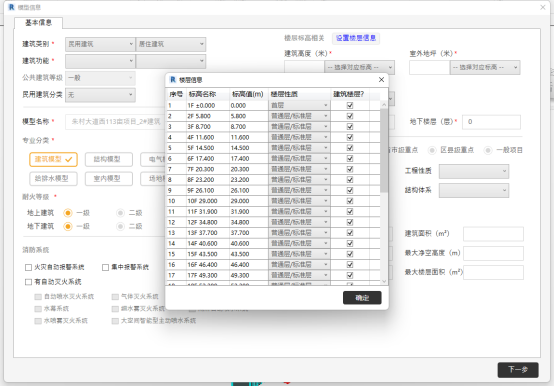
Task: Click the Revit icon in floor dialog title
Action: (173, 80)
